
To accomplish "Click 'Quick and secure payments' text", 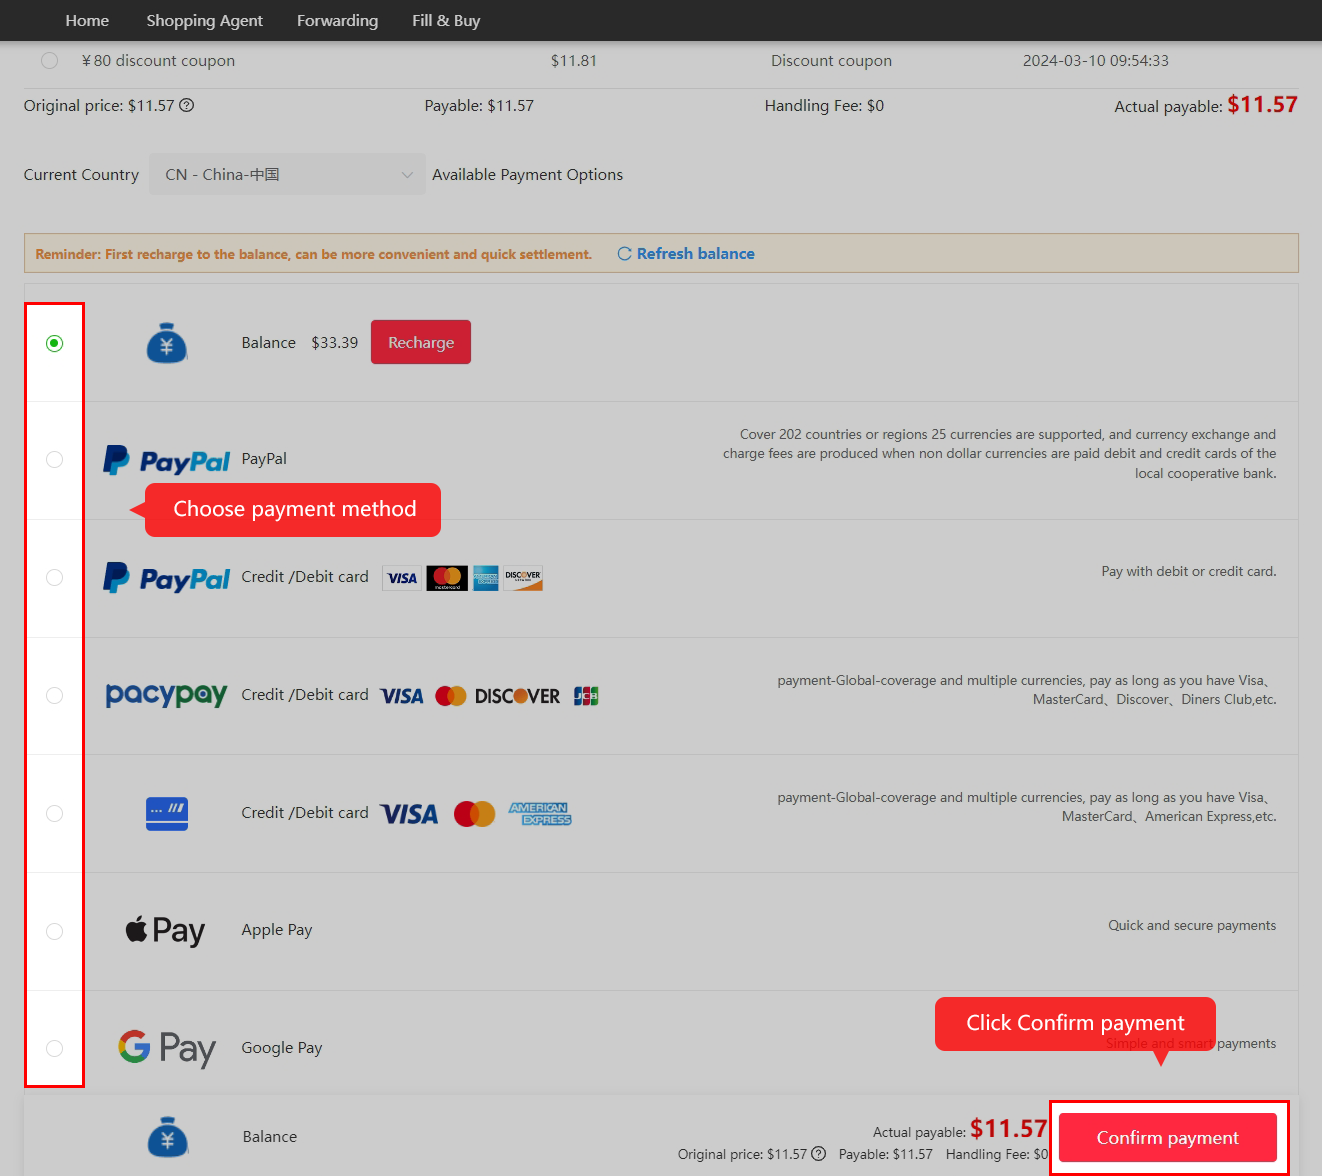I will (x=1192, y=925).
